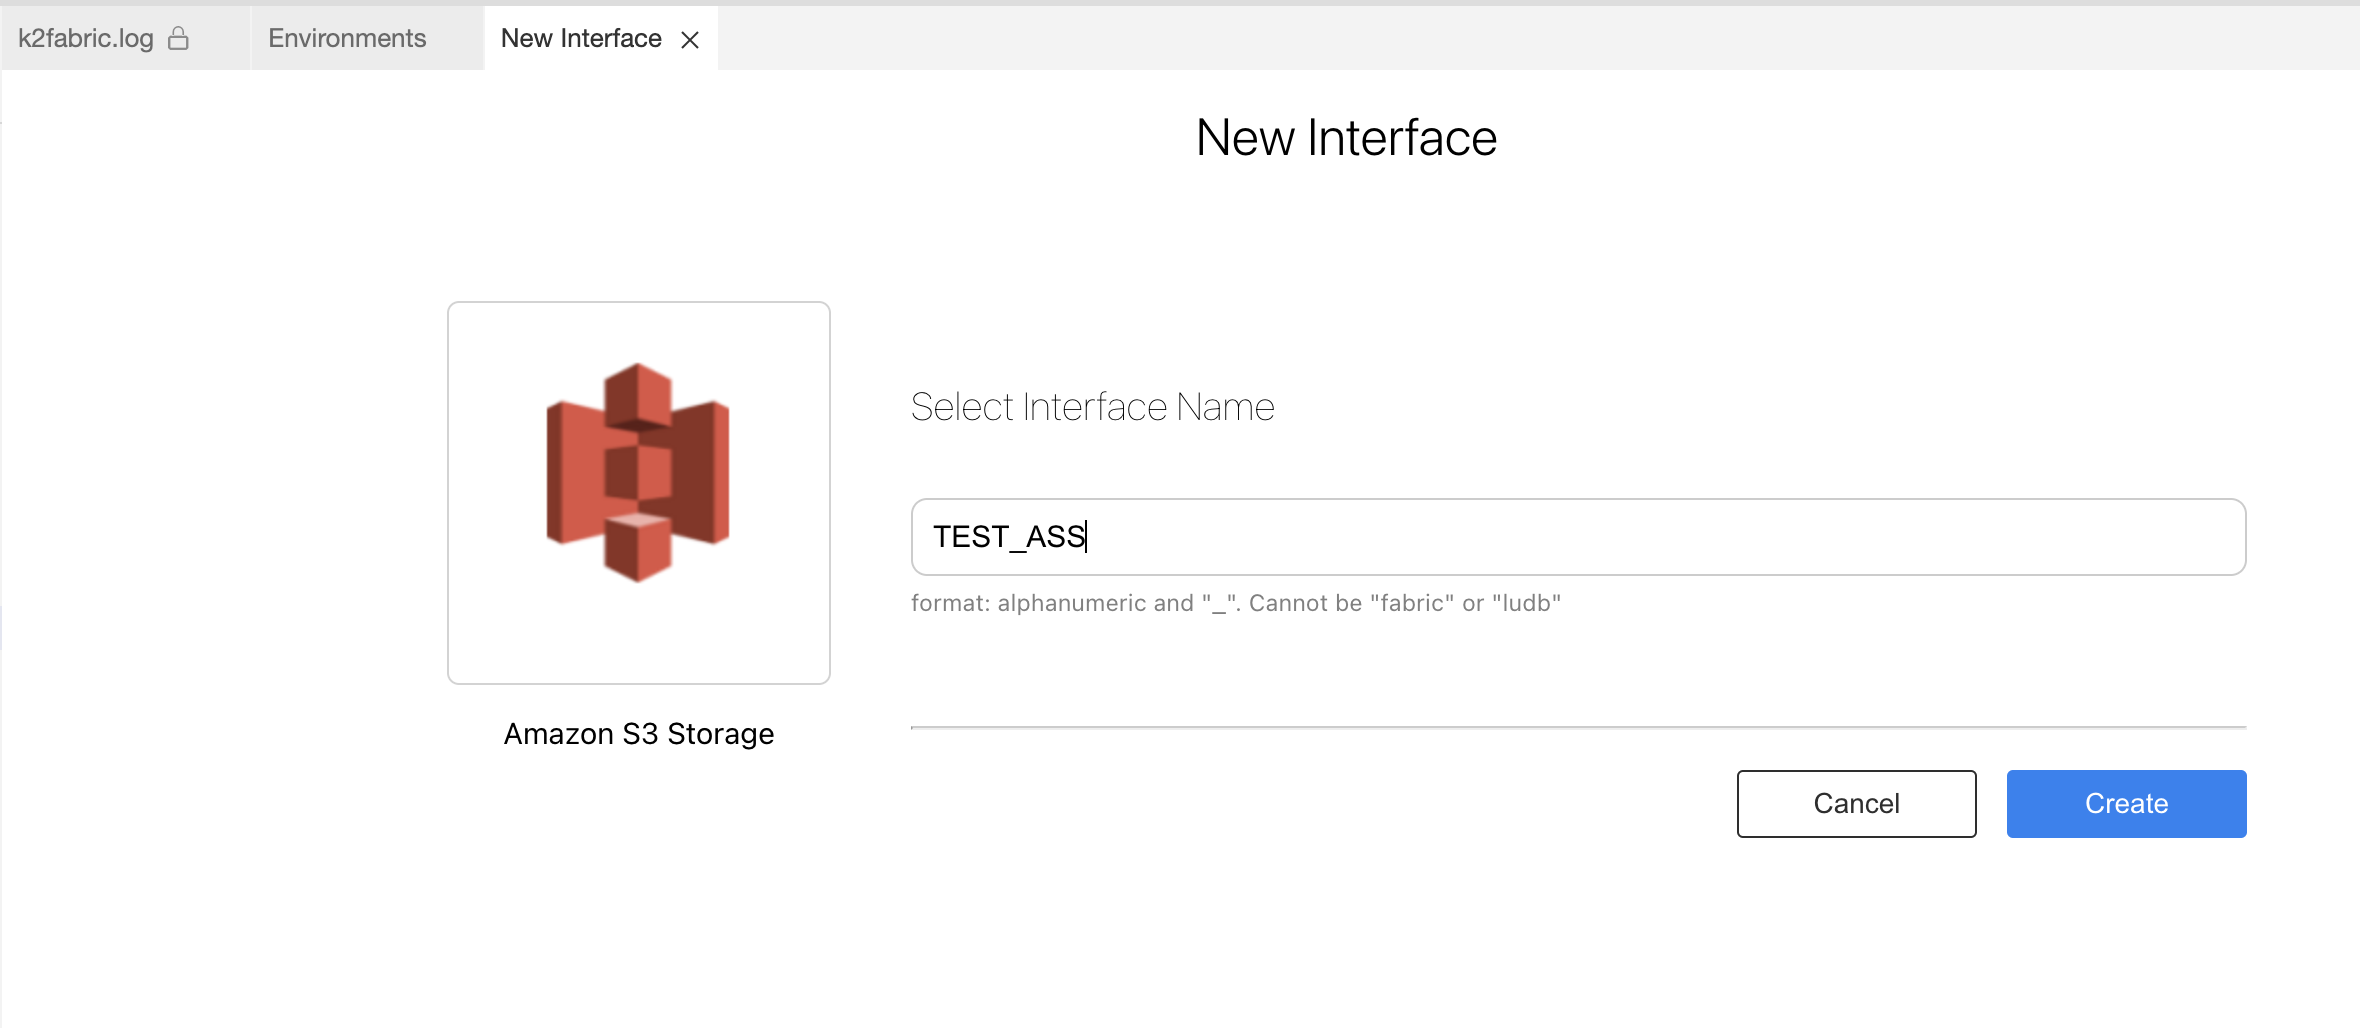Viewport: 2360px width, 1028px height.
Task: Switch to the k2fabric.log tab
Action: (x=86, y=38)
